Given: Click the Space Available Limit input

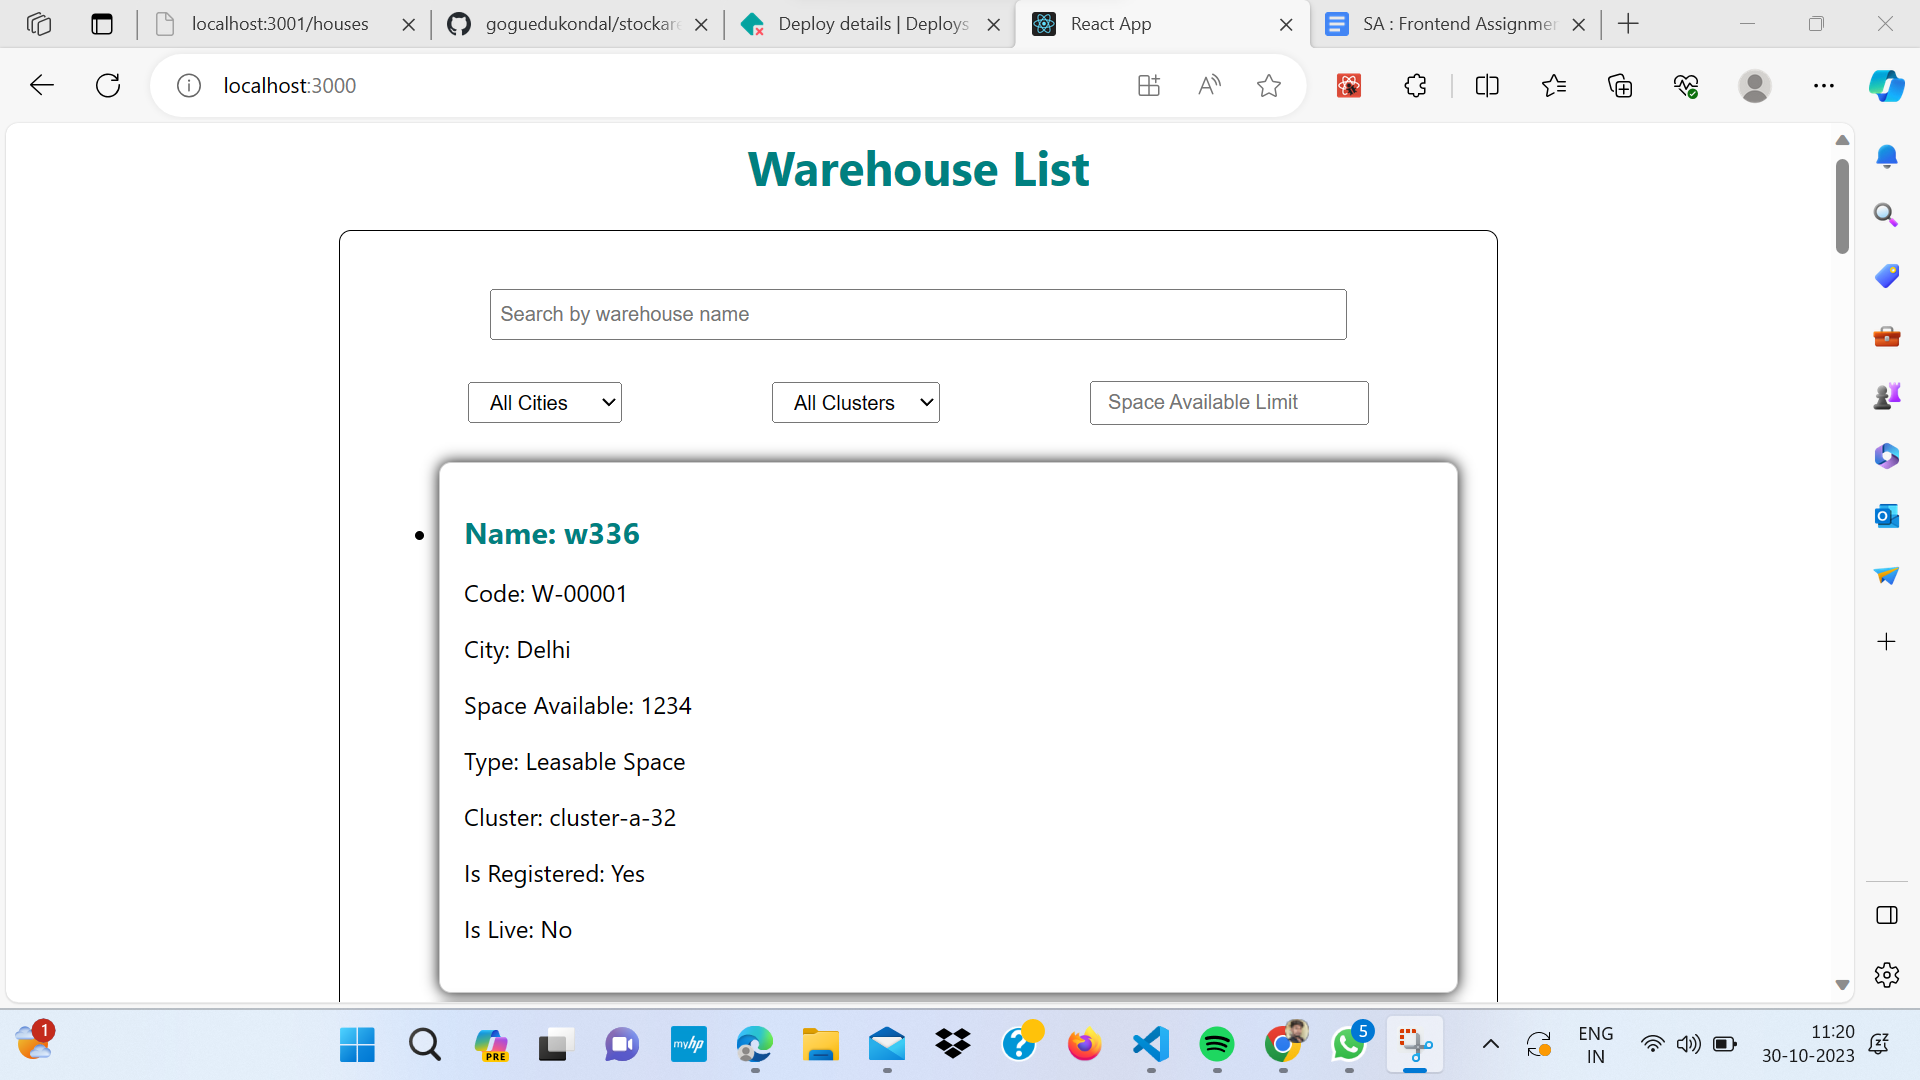Looking at the screenshot, I should [1229, 403].
